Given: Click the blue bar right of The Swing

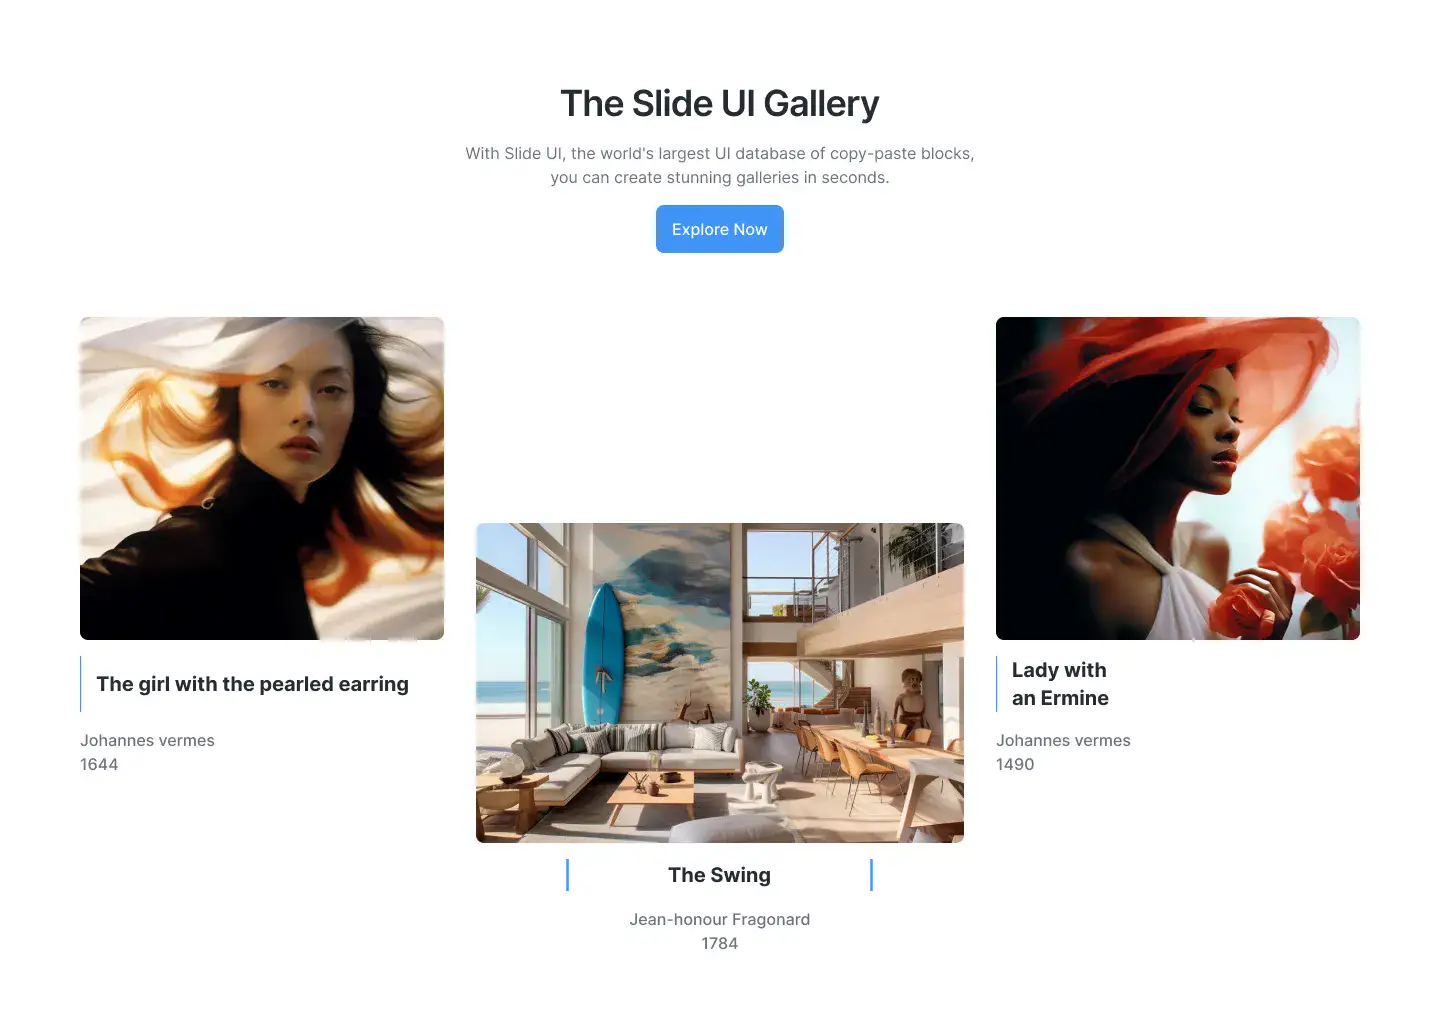Looking at the screenshot, I should pos(871,875).
